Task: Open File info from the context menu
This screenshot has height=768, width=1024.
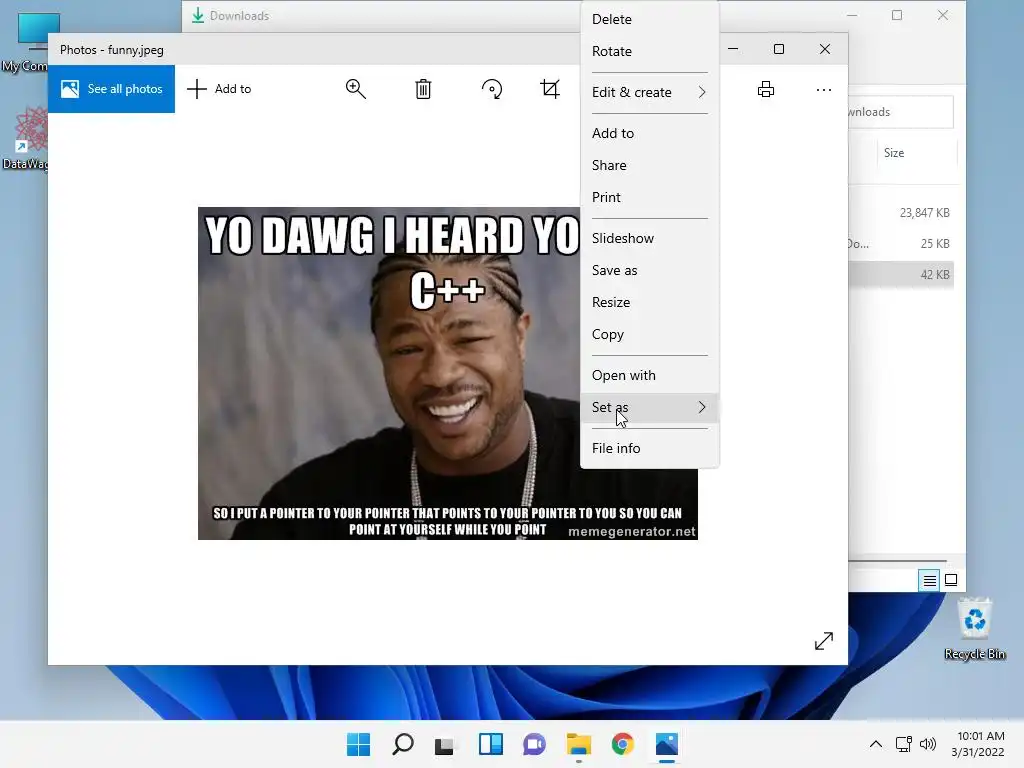Action: 649,449
